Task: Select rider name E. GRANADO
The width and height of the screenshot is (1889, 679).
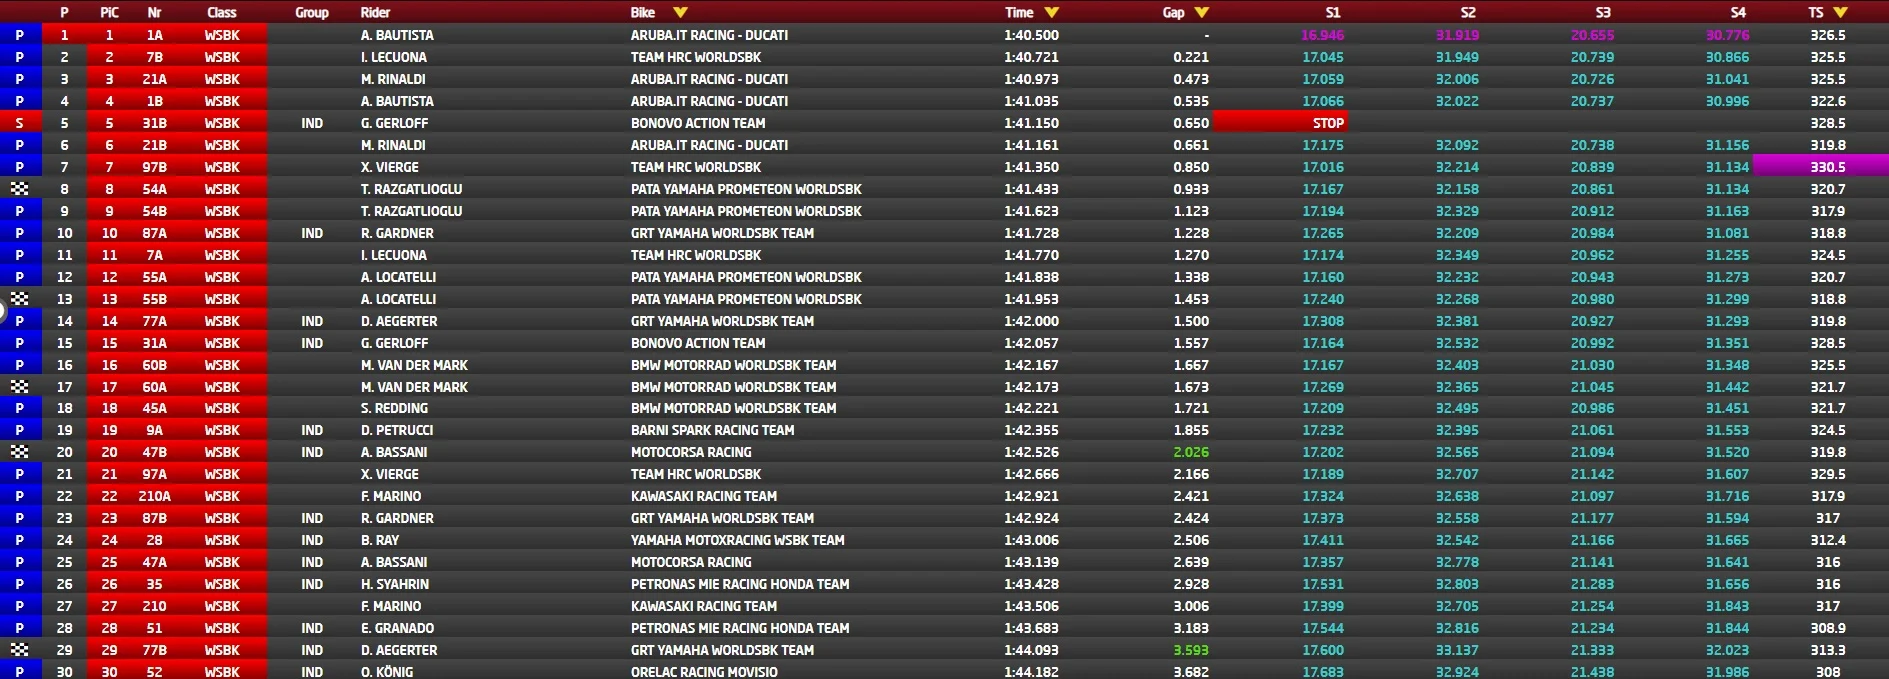Action: (397, 628)
